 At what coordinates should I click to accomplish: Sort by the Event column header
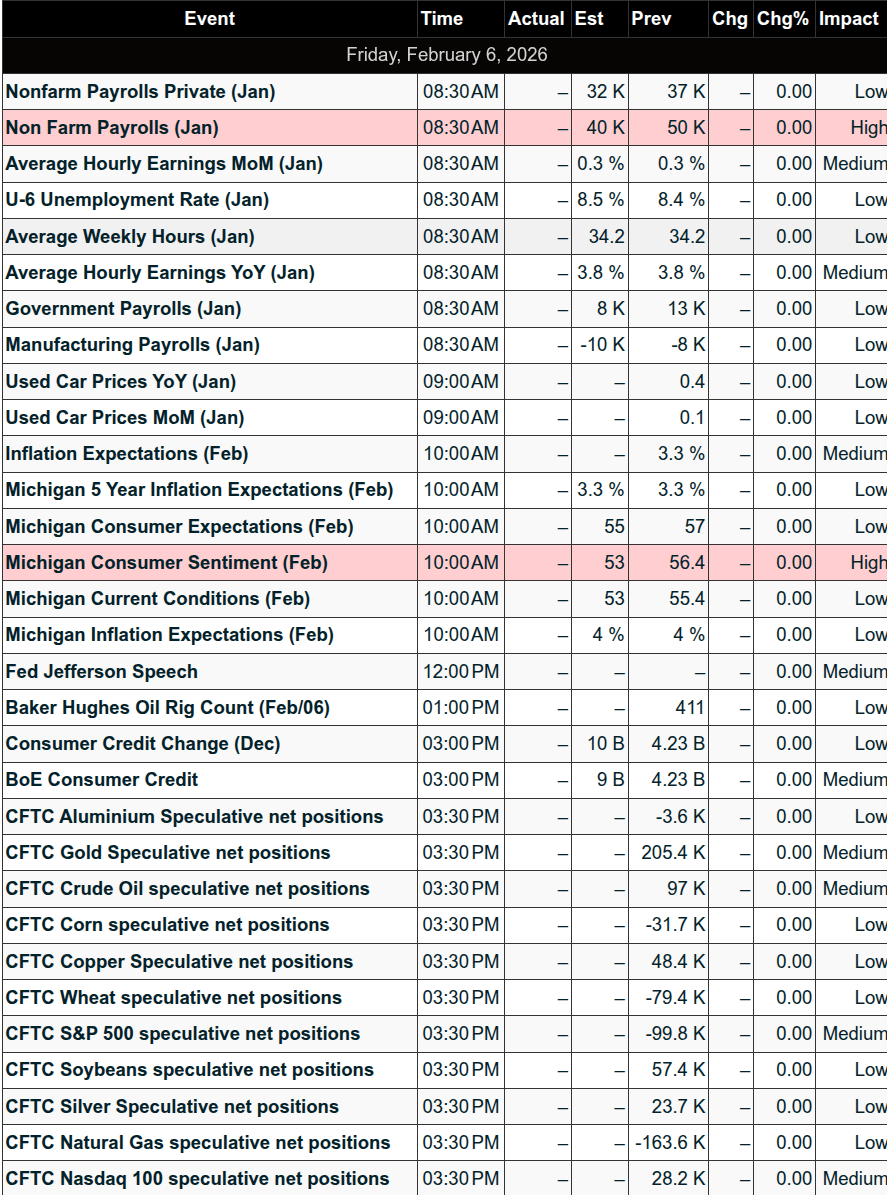coord(210,19)
